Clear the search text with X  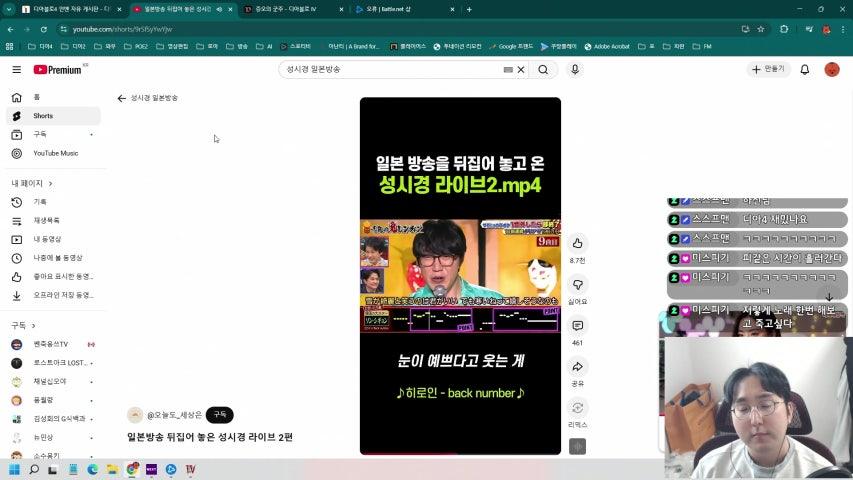coord(521,70)
